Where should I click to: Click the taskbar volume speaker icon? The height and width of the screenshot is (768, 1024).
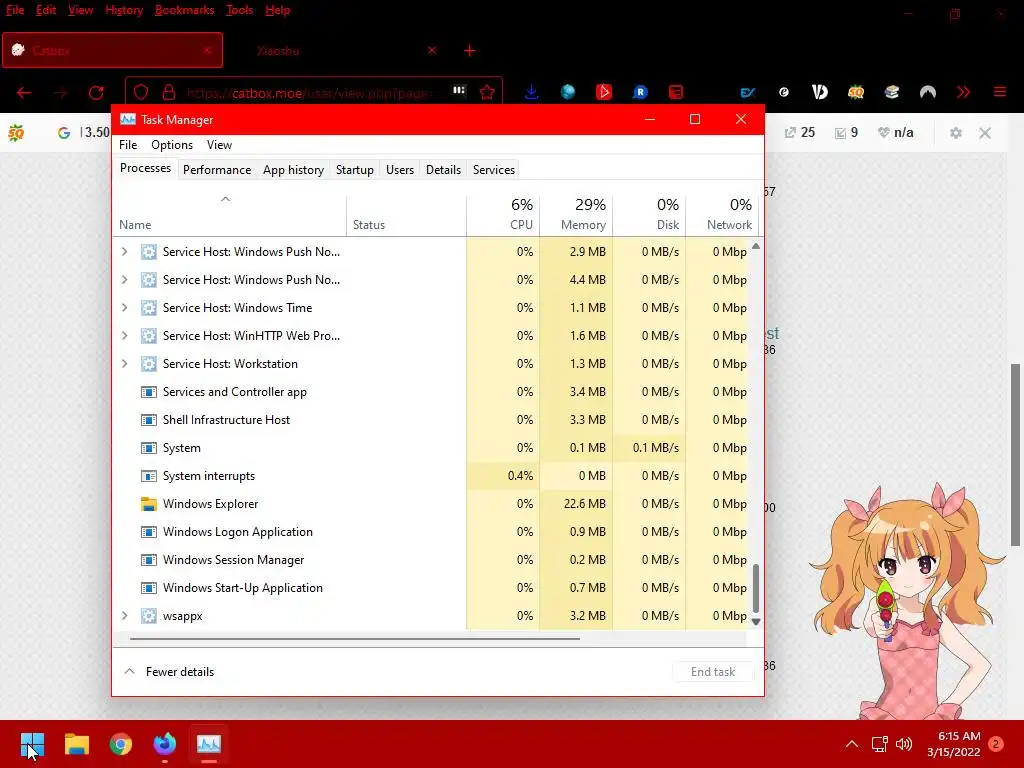point(904,744)
